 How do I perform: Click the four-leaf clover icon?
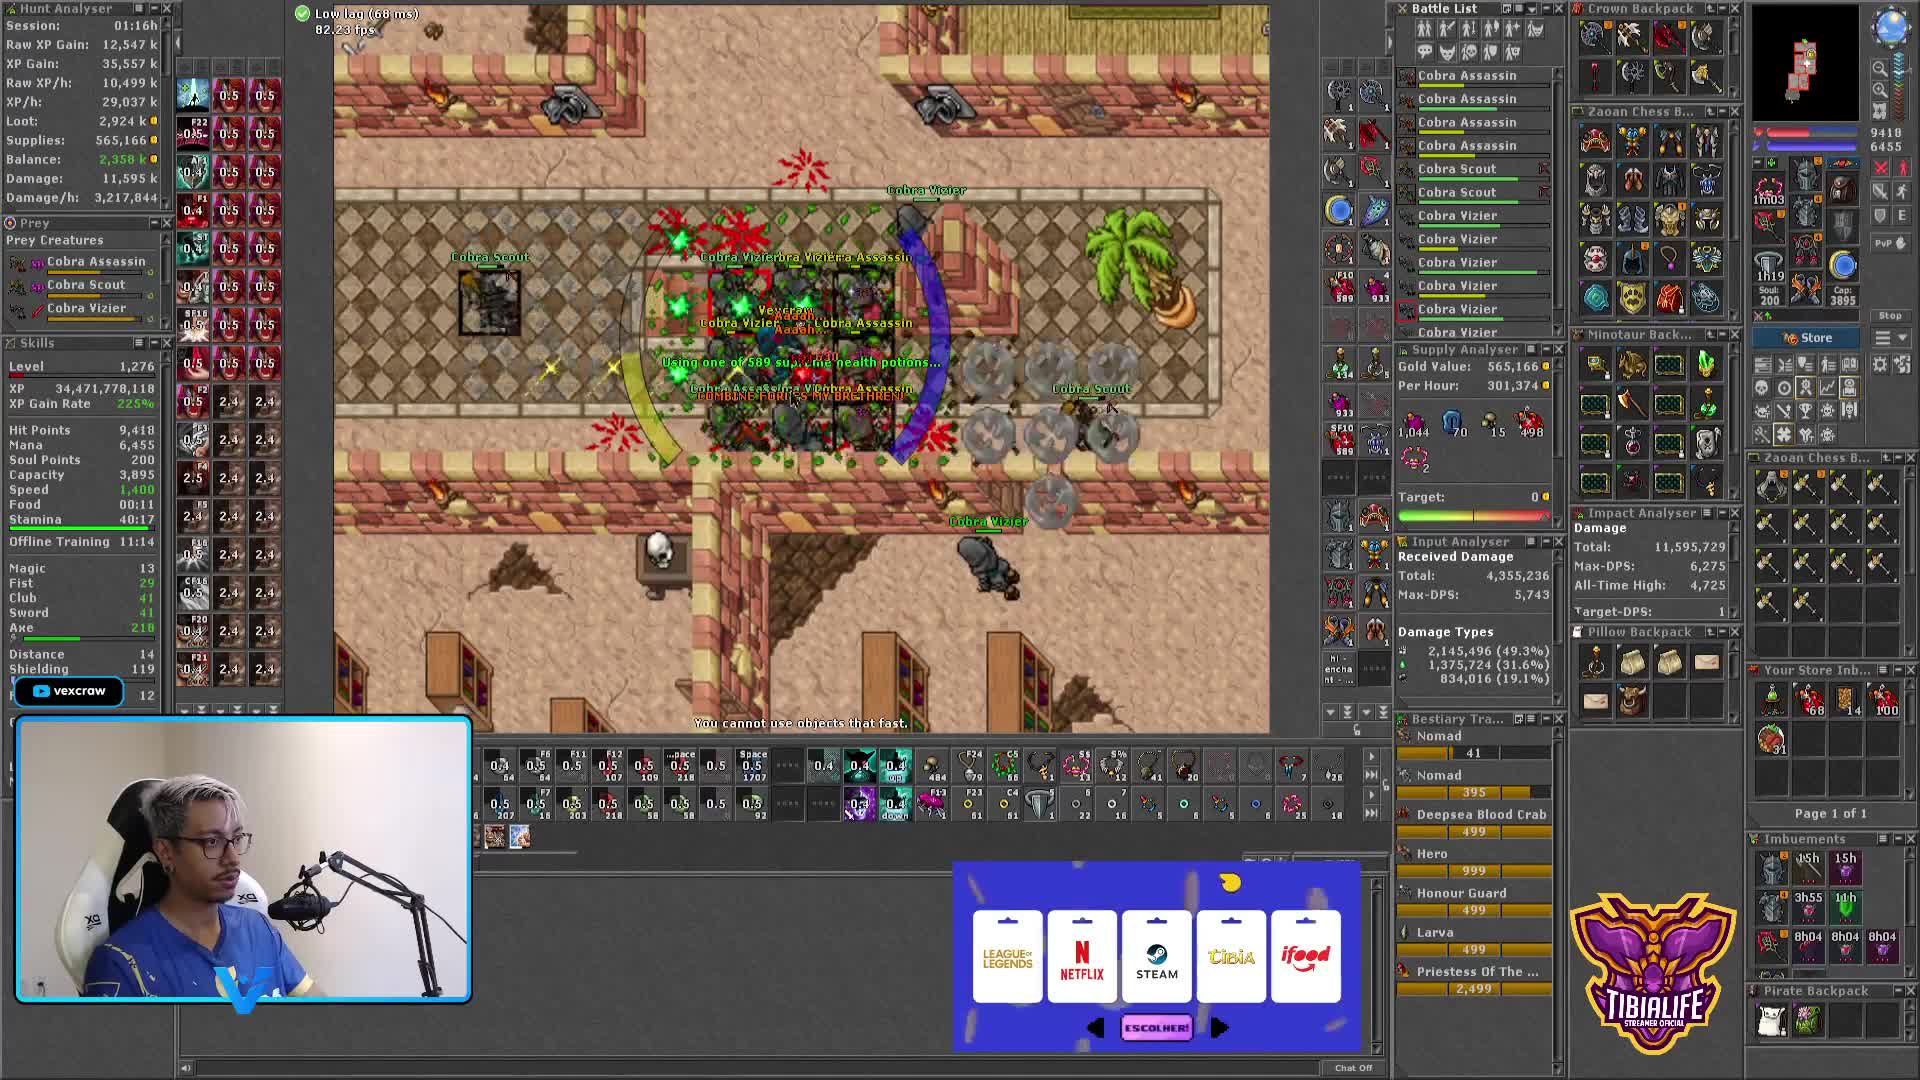pyautogui.click(x=1784, y=434)
